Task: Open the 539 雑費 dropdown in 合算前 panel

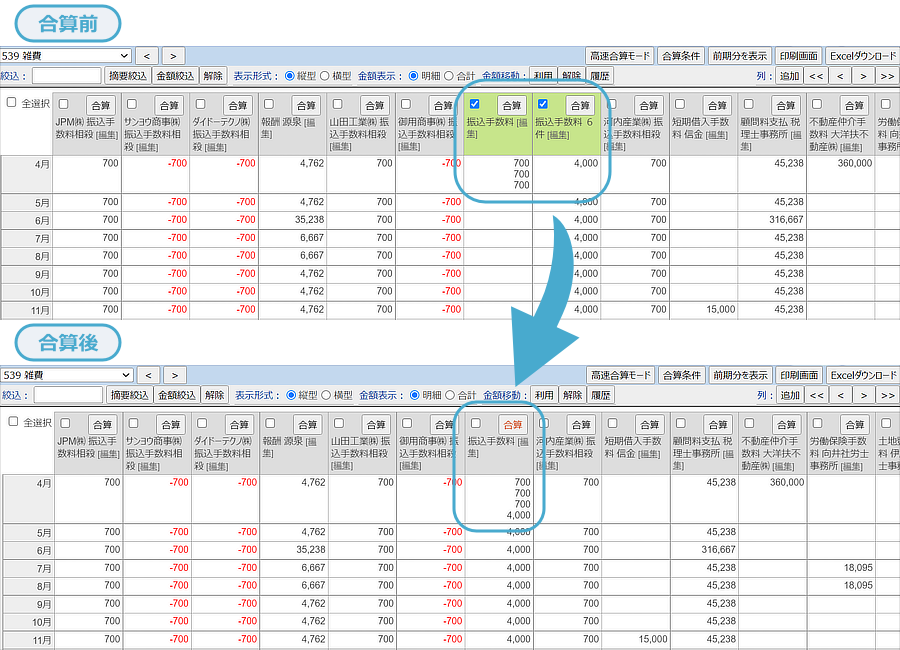Action: coord(66,56)
